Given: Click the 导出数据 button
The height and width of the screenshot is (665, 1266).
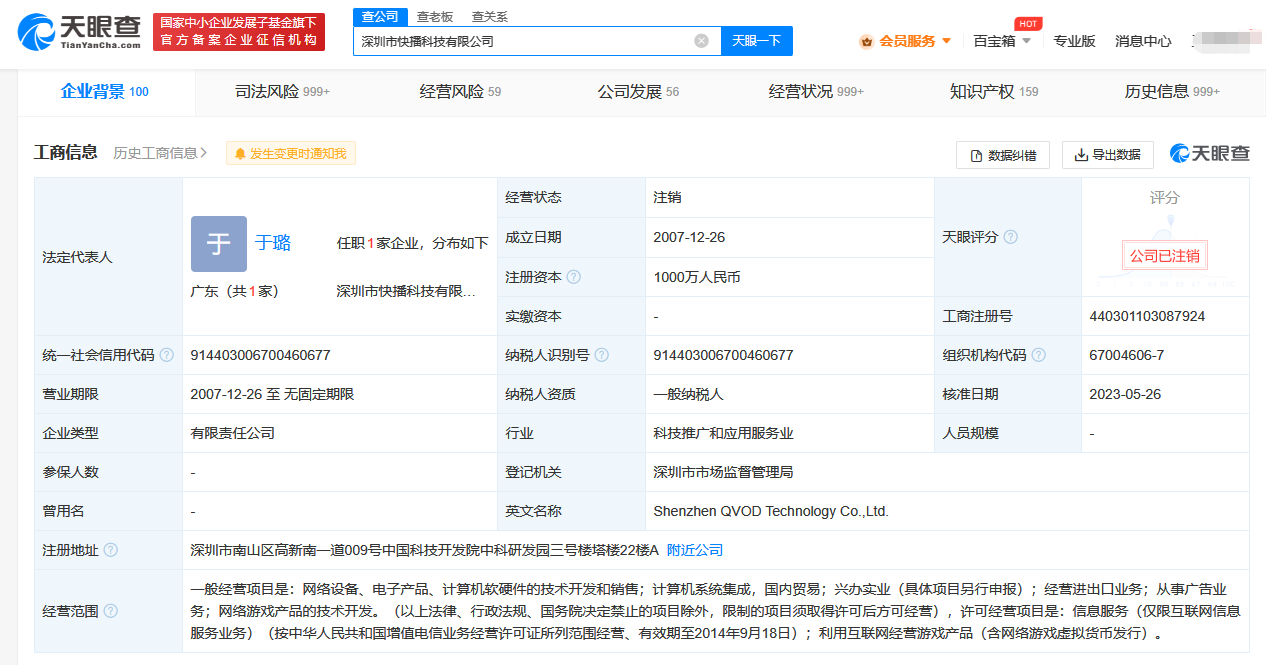Looking at the screenshot, I should [x=1107, y=155].
